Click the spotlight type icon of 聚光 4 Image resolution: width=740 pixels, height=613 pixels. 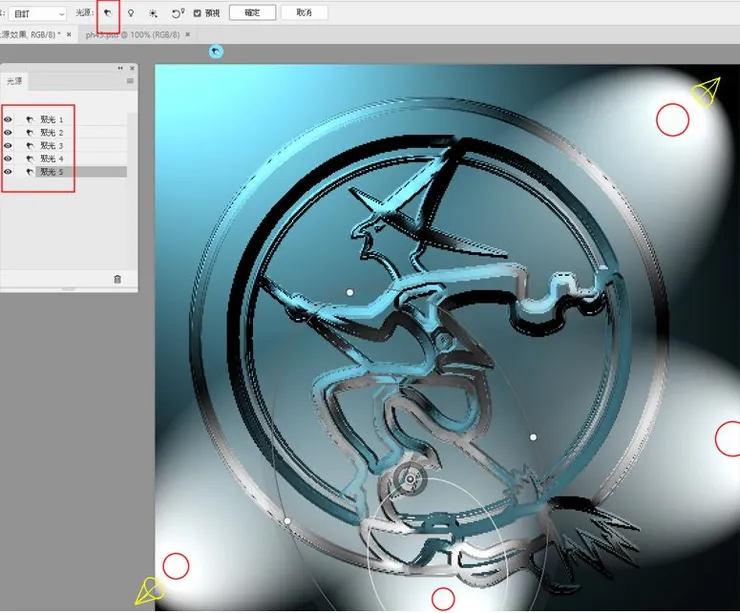coord(30,159)
